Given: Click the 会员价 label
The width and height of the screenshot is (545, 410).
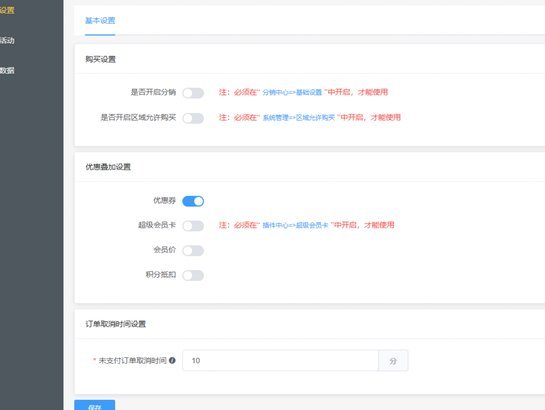Looking at the screenshot, I should point(164,250).
